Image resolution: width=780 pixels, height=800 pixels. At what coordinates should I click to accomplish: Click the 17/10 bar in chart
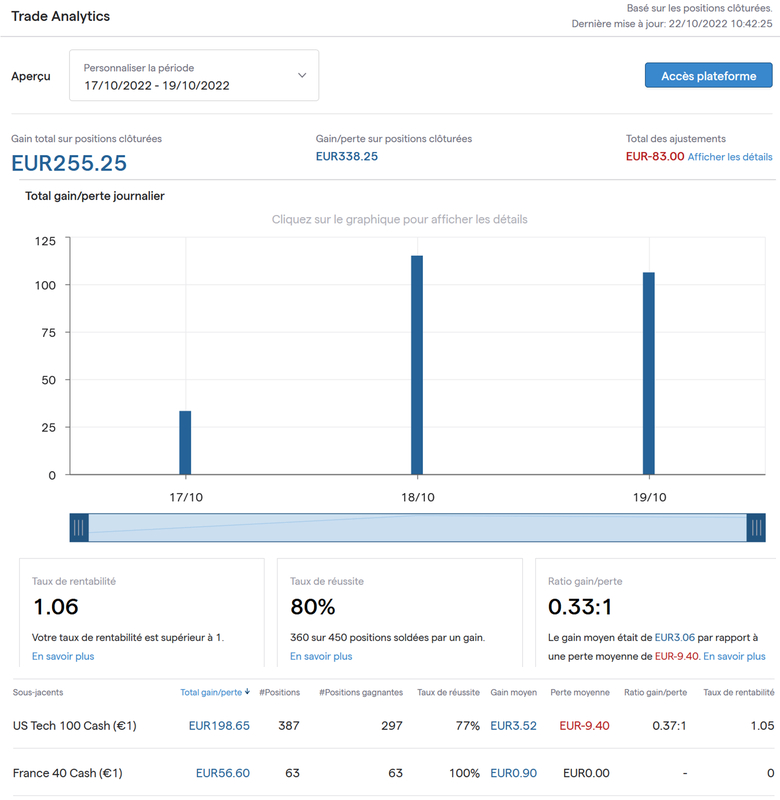[x=185, y=442]
